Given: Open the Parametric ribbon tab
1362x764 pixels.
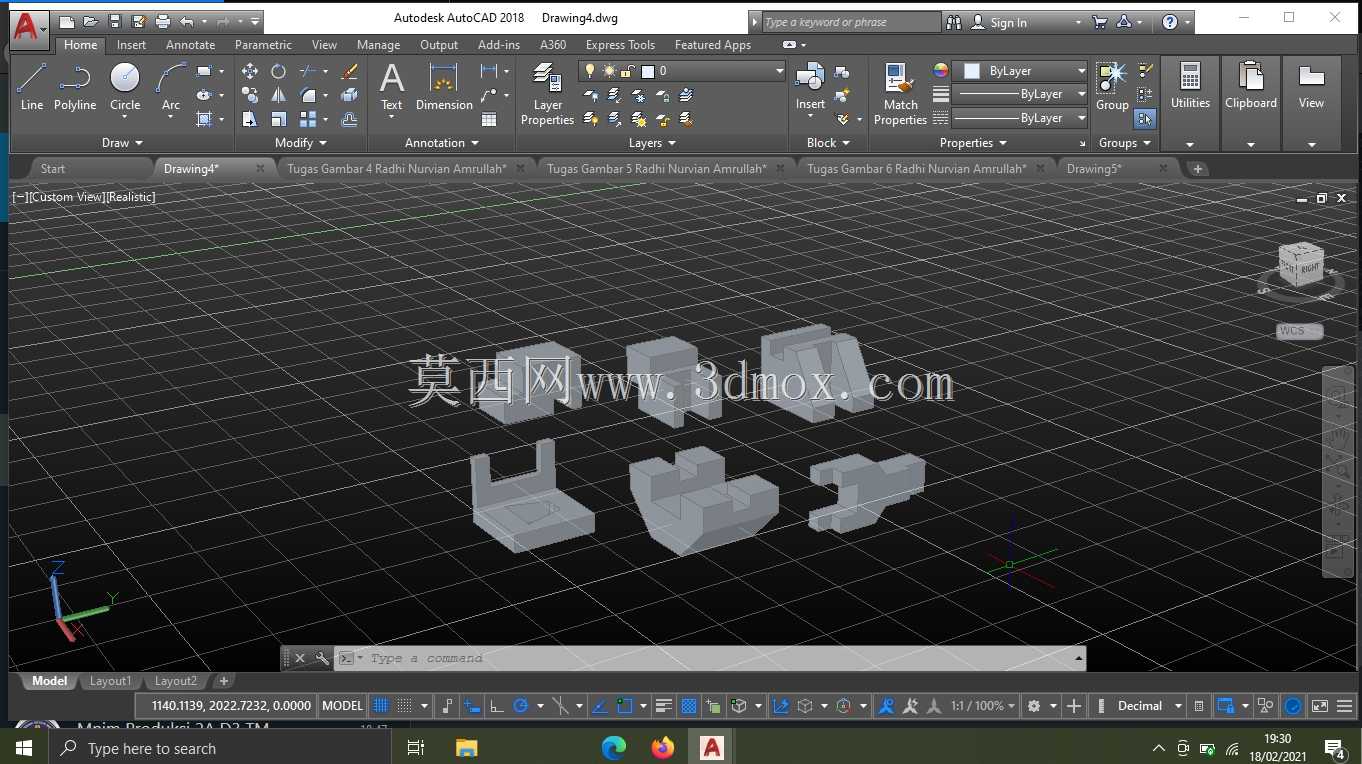Looking at the screenshot, I should [263, 45].
